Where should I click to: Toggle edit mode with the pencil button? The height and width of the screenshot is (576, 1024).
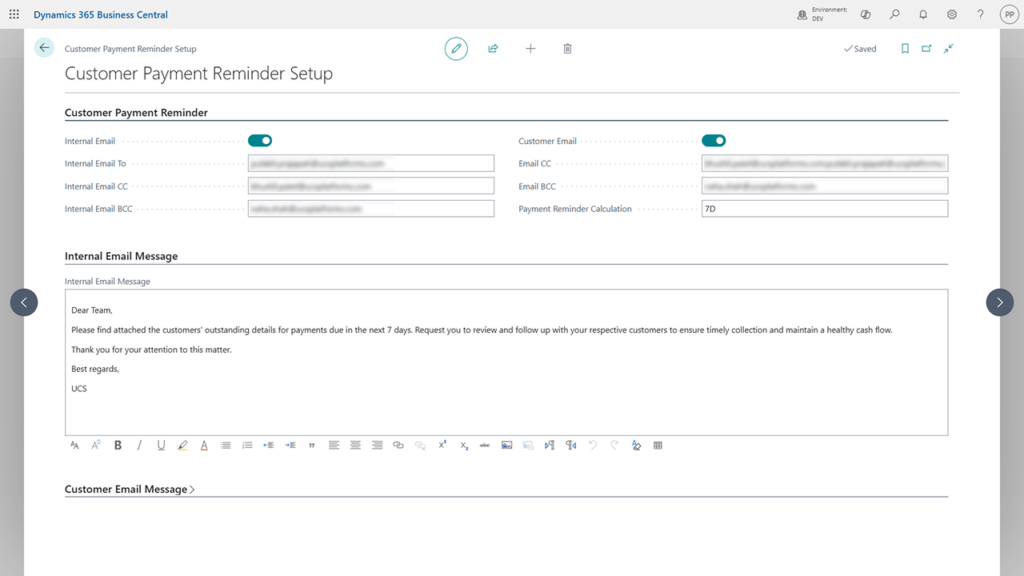click(456, 48)
